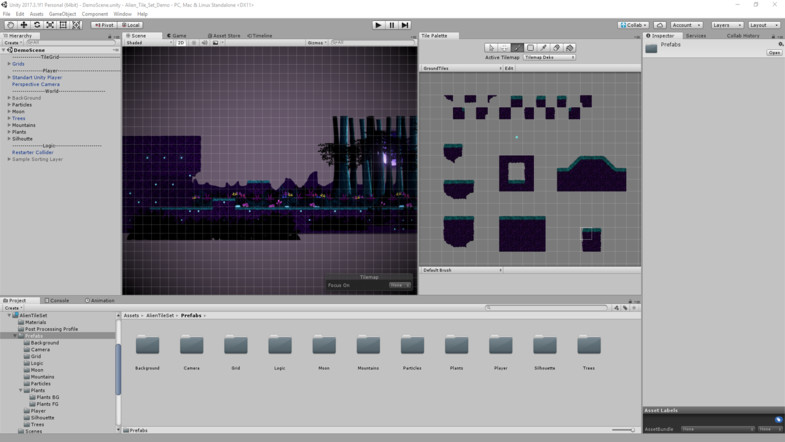Open the Mountains prefab folder thumbnail
Image resolution: width=785 pixels, height=442 pixels.
(368, 345)
